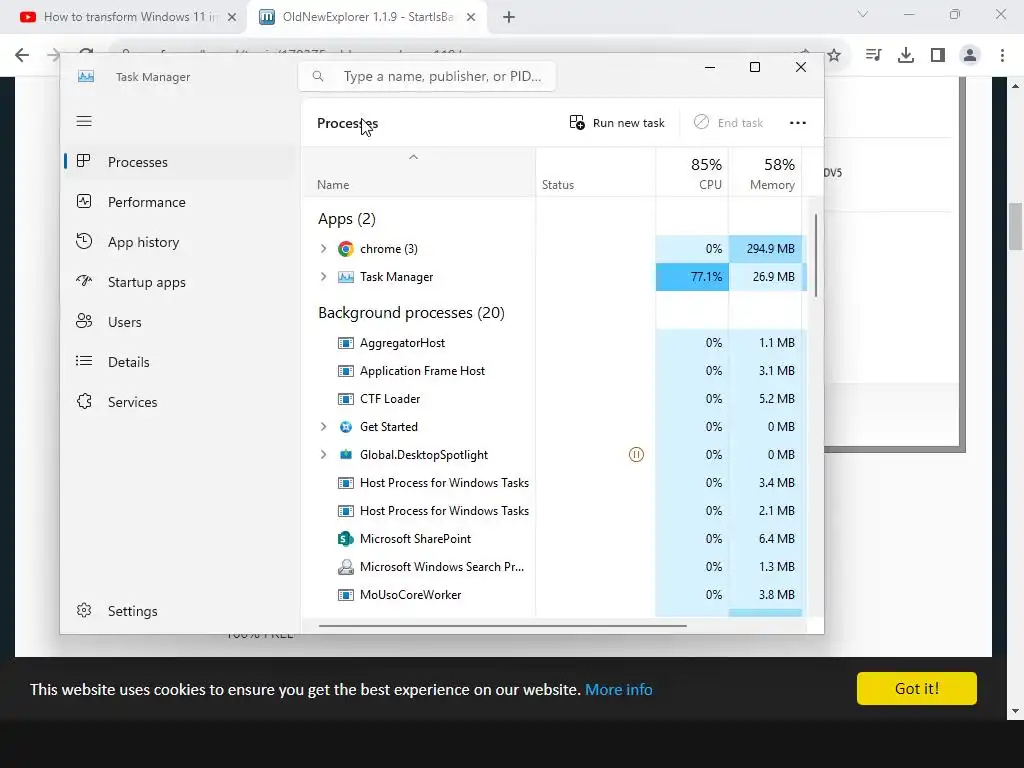Open the Chrome tab search dropdown arrow
Image resolution: width=1024 pixels, height=768 pixels.
[x=863, y=14]
